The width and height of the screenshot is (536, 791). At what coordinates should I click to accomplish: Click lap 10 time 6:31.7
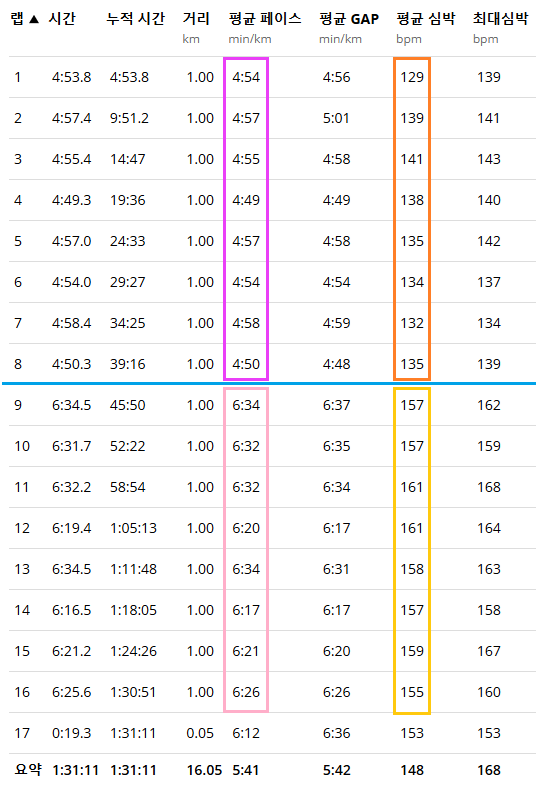72,446
